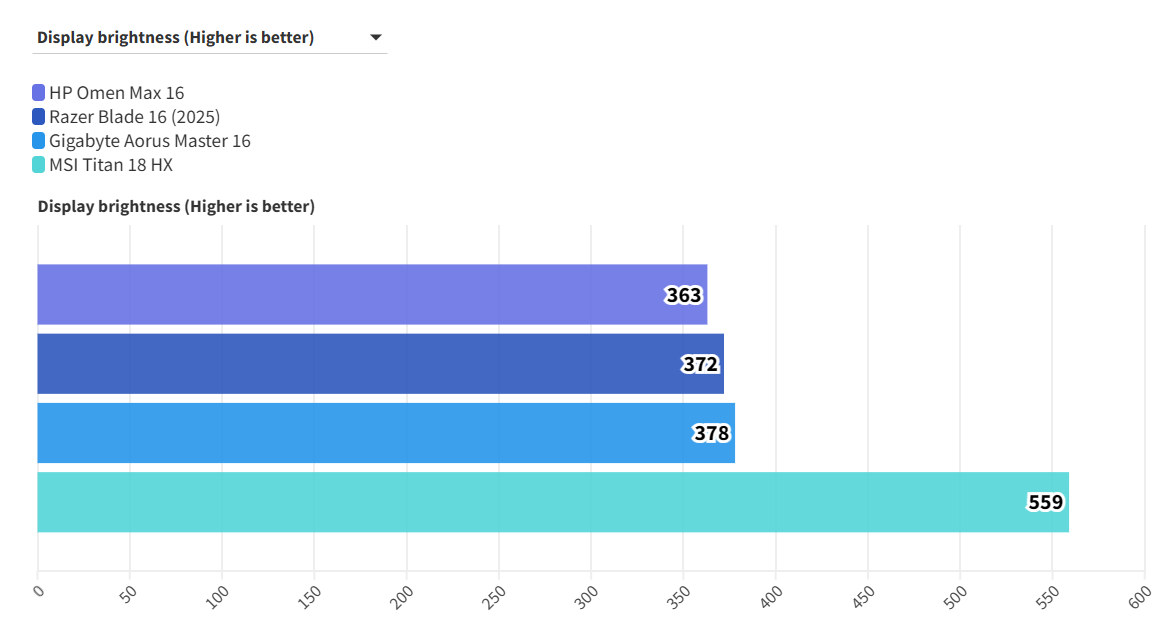Toggle Razer Blade 16 (2025) legend label
Image resolution: width=1175 pixels, height=627 pixels.
pyautogui.click(x=134, y=117)
